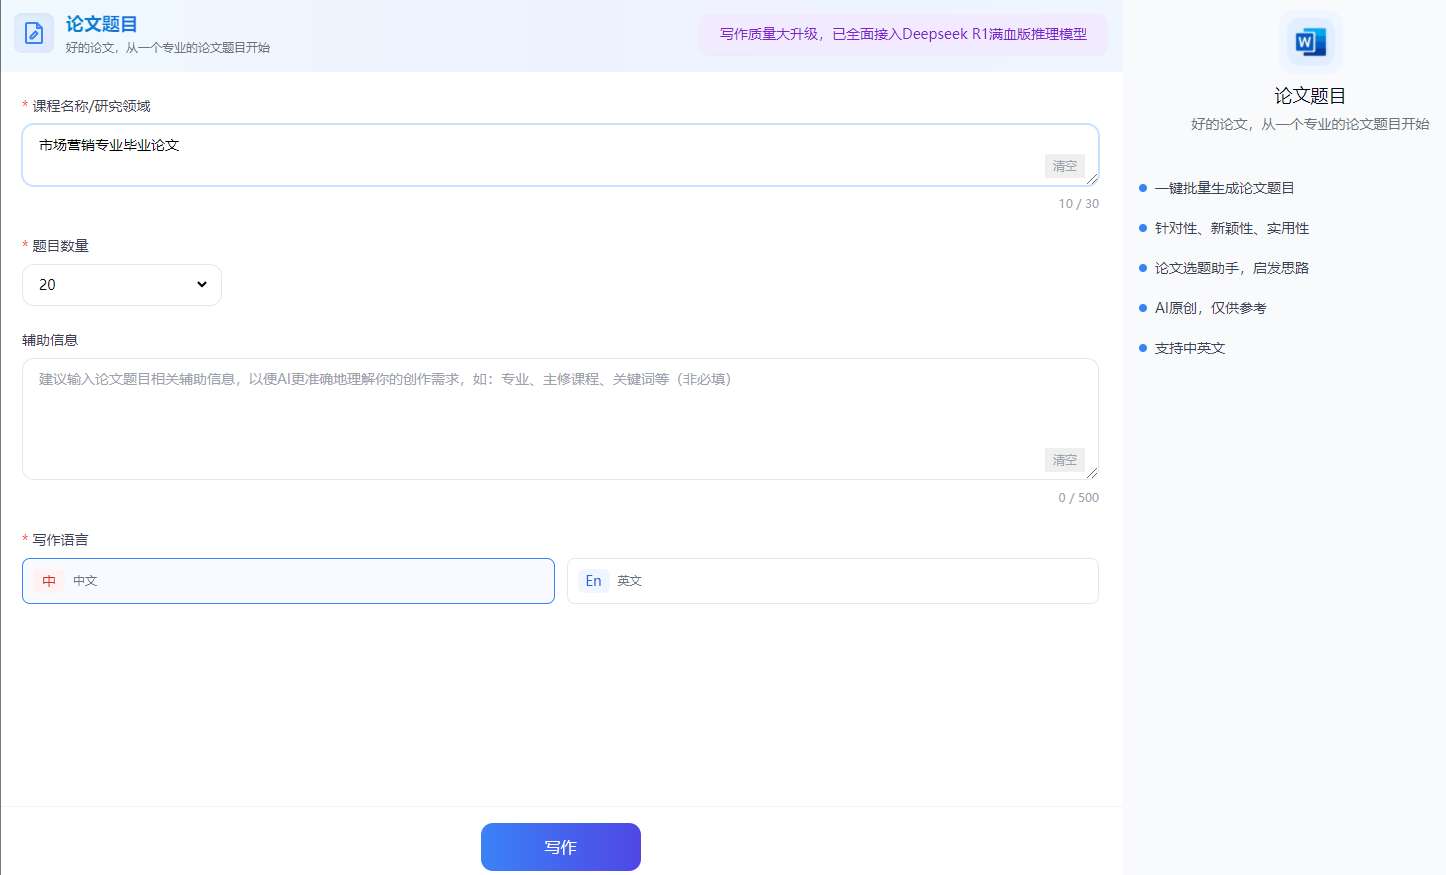Click the 题目数量 field label

coord(60,246)
